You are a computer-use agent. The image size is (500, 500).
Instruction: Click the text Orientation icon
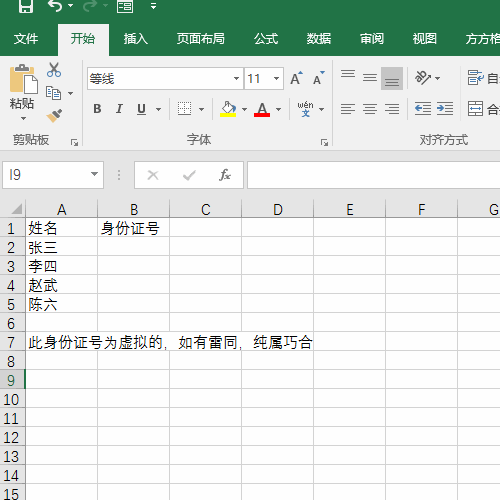click(x=423, y=78)
